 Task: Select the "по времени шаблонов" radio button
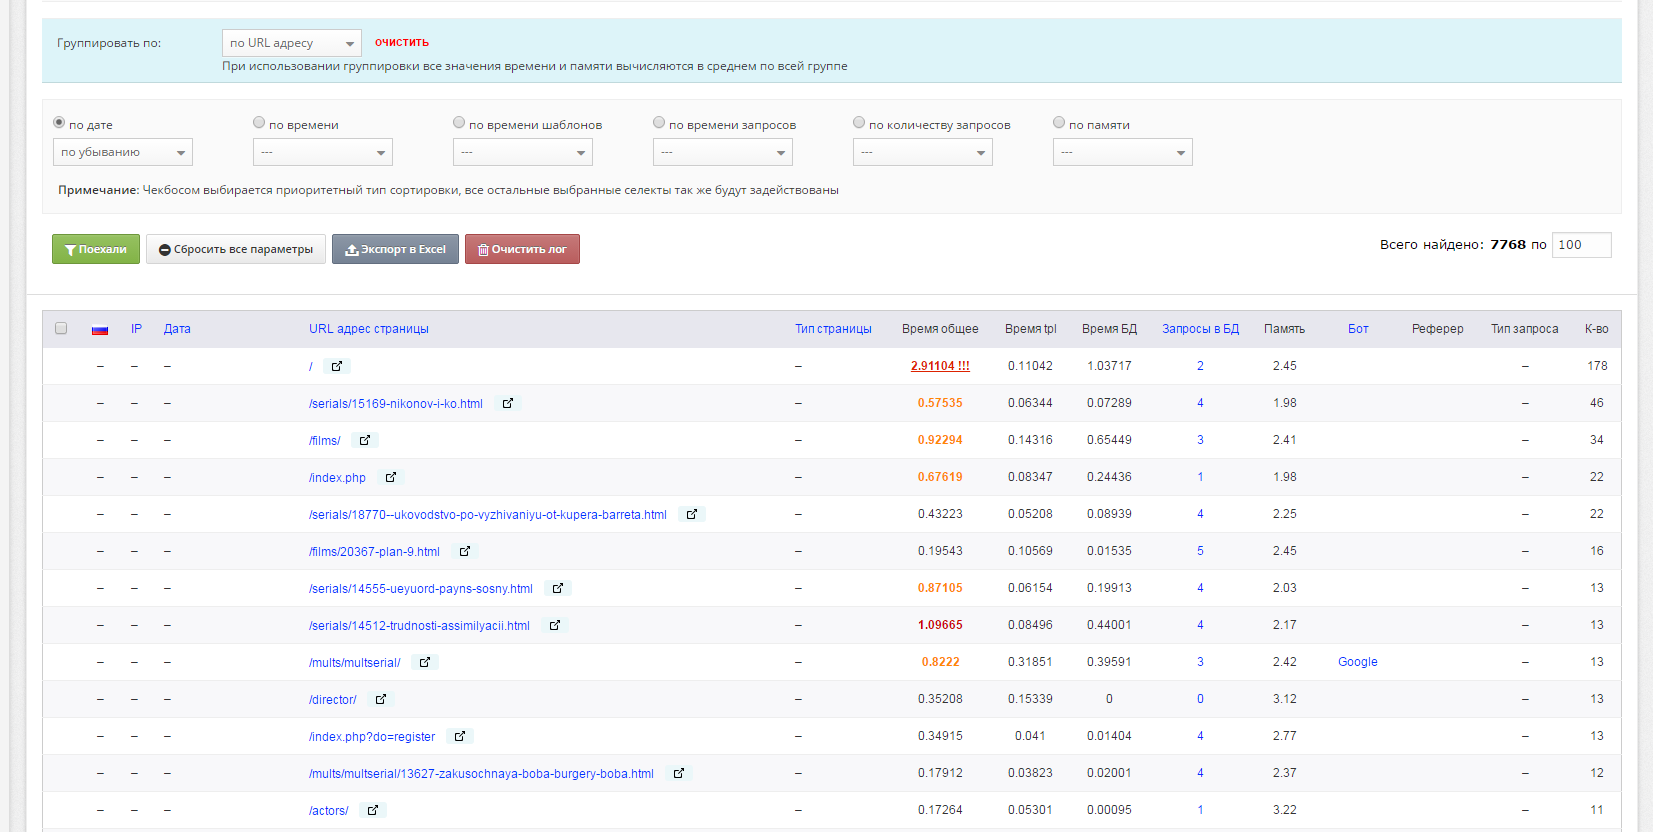[x=459, y=122]
